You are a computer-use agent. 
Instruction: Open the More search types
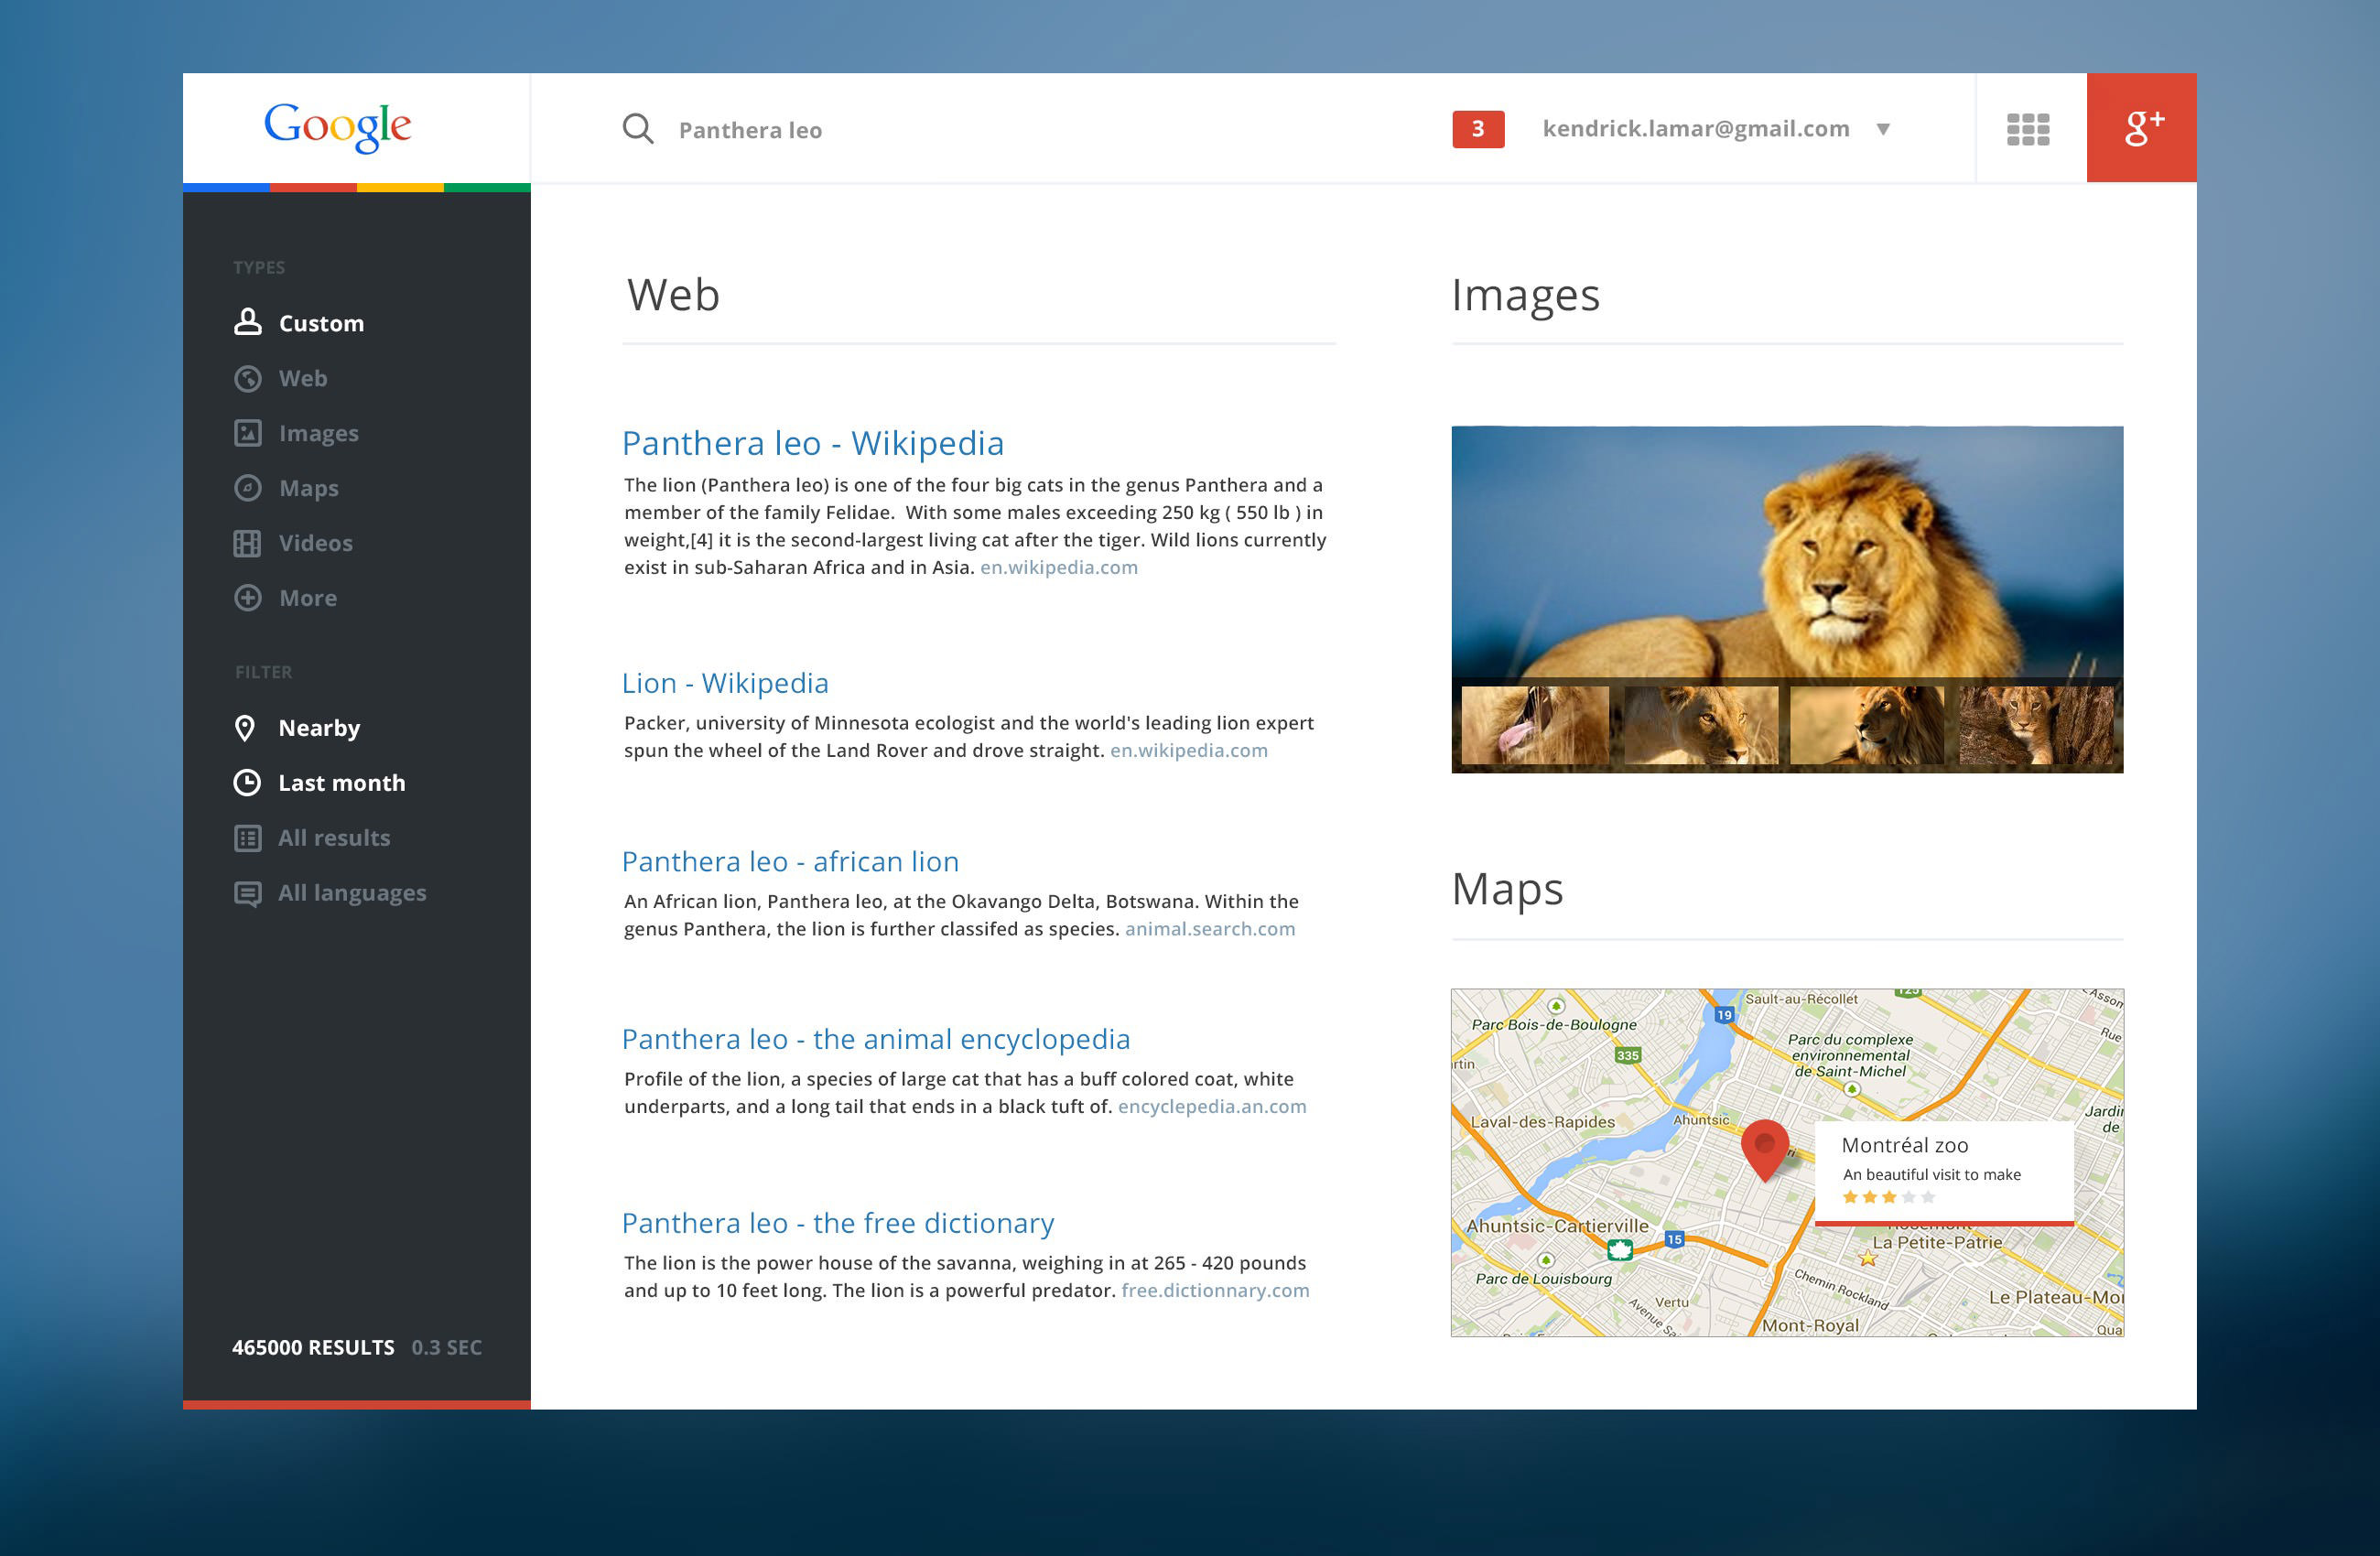[285, 598]
